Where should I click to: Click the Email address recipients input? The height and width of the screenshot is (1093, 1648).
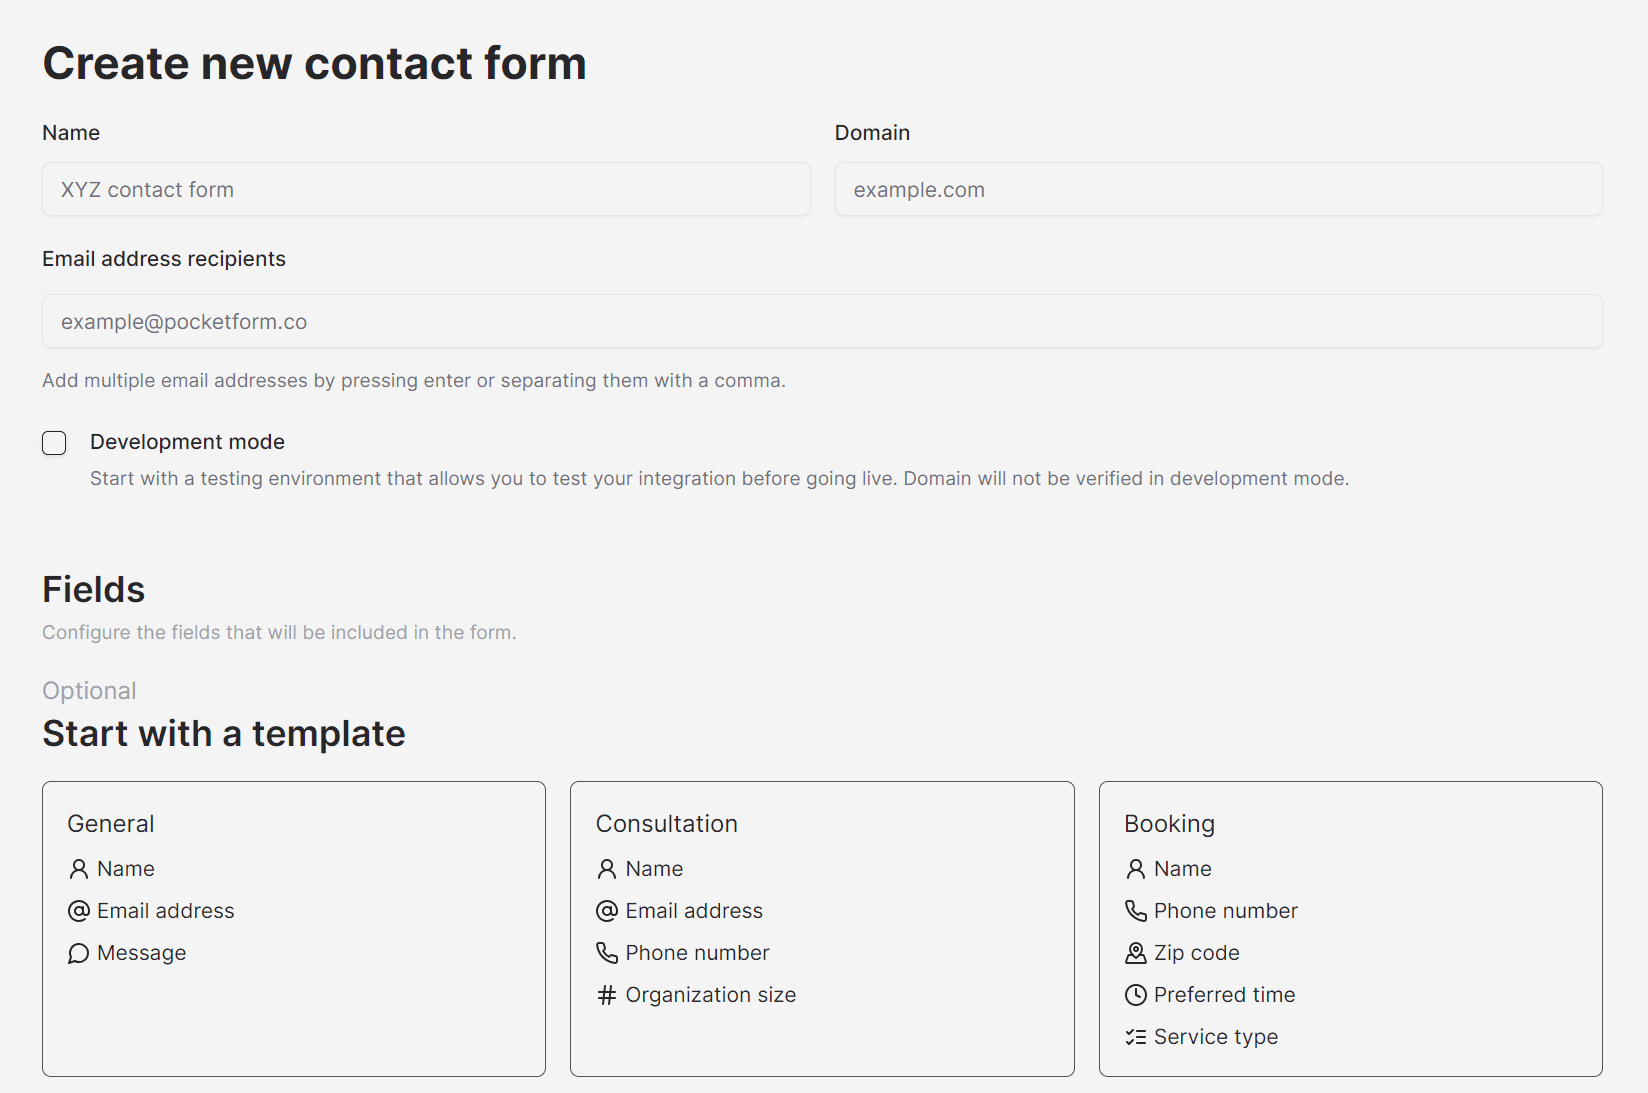[822, 321]
